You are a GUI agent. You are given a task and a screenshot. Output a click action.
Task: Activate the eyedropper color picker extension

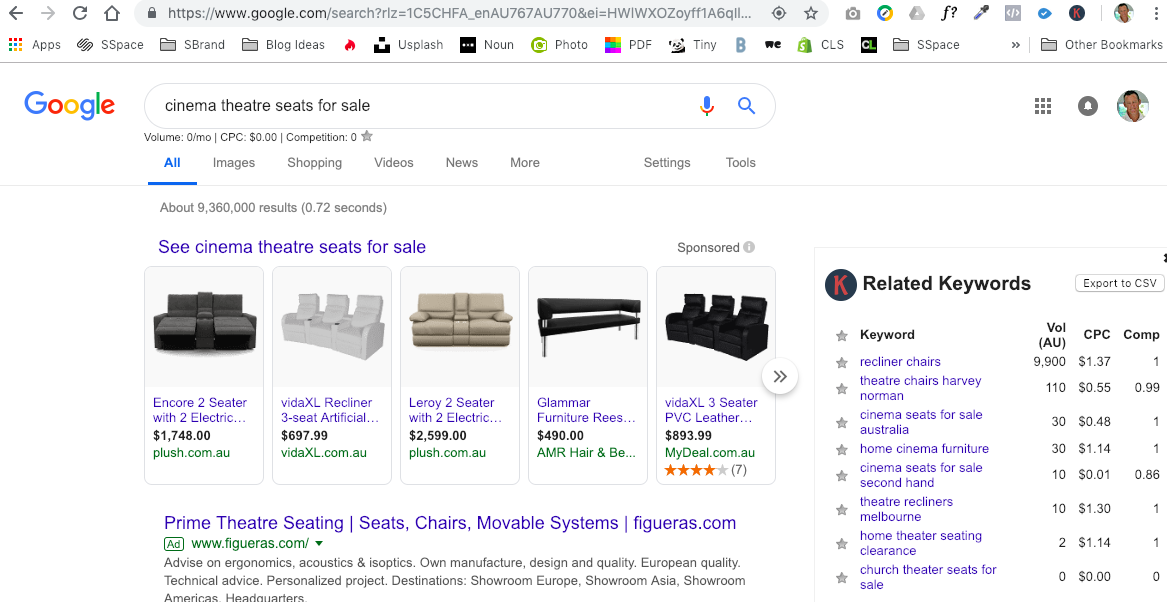coord(981,13)
